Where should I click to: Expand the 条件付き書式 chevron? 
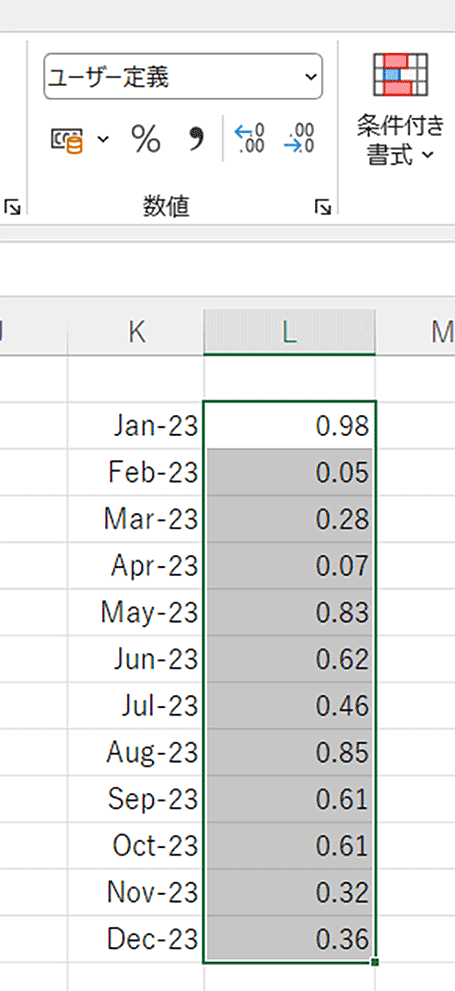[x=428, y=155]
